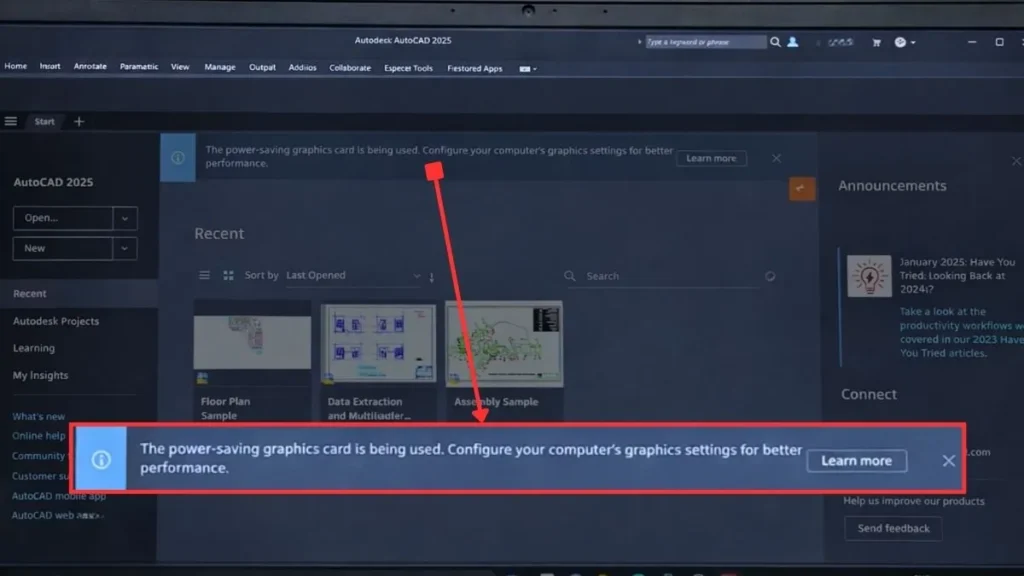Select Learning in the sidebar
This screenshot has width=1024, height=576.
34,348
